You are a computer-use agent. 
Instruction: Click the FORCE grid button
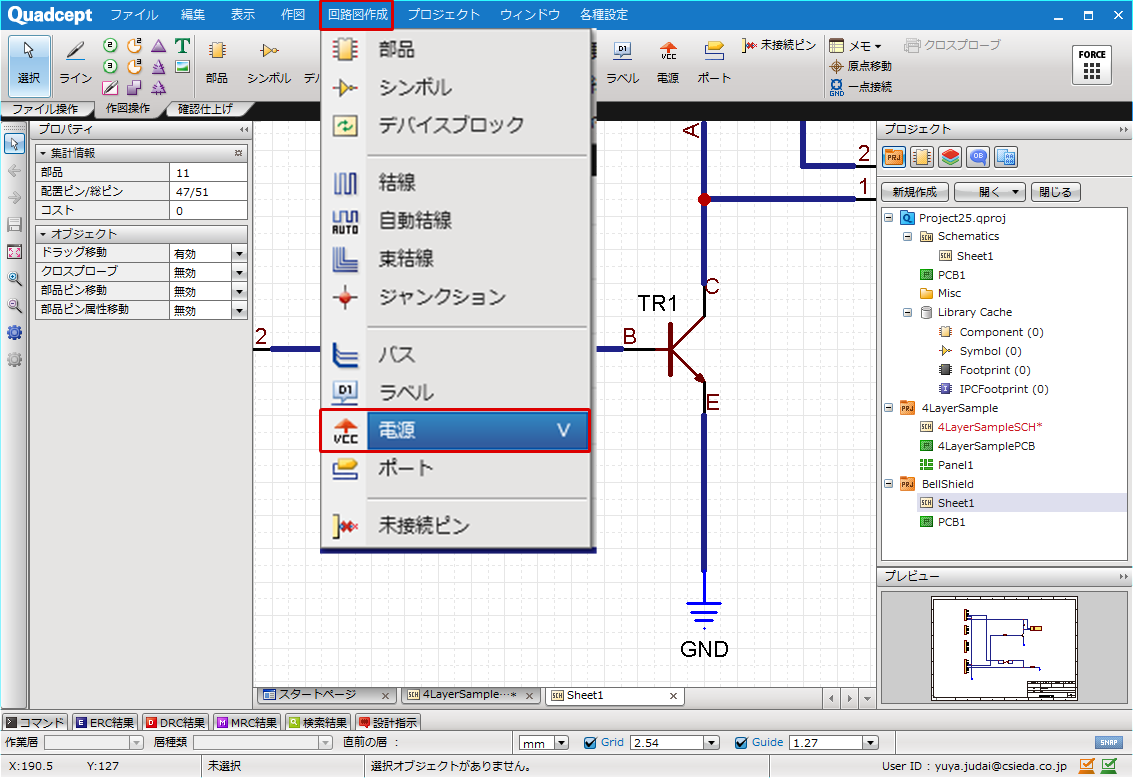[x=1092, y=66]
